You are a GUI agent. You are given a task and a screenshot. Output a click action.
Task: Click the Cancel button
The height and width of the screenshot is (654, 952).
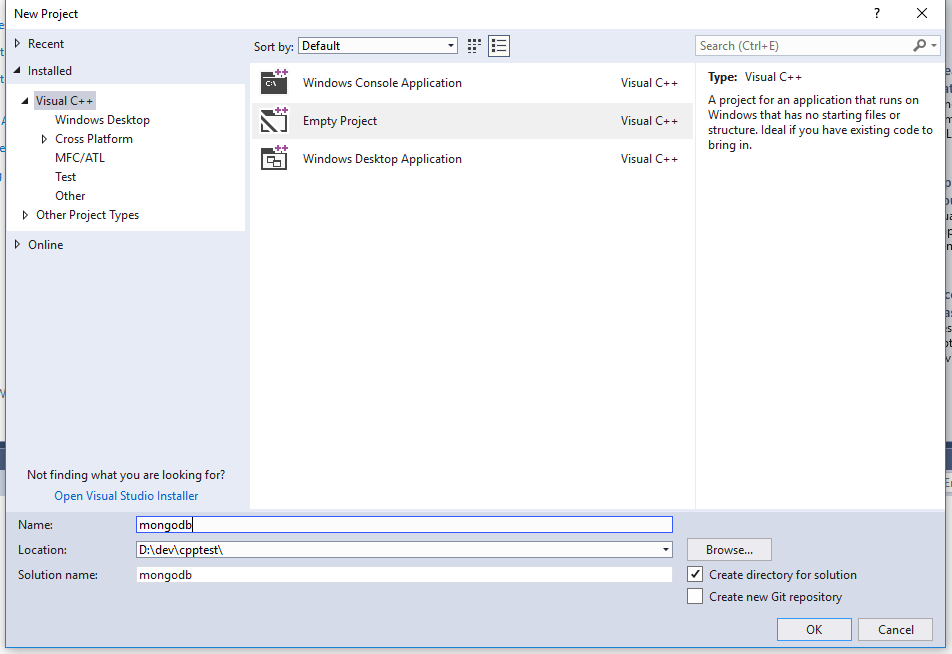896,630
